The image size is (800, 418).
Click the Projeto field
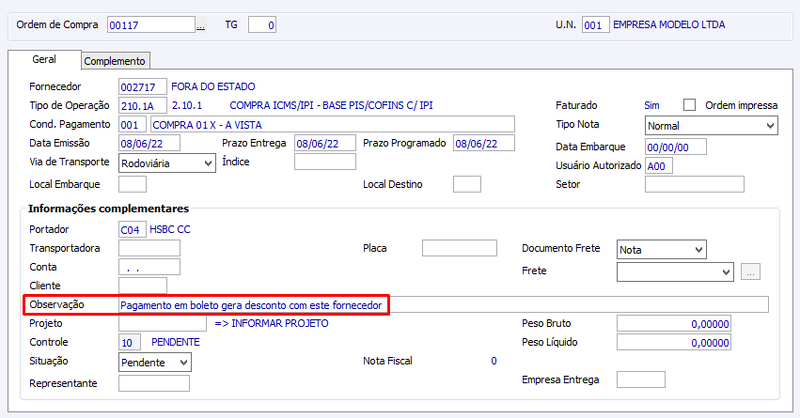(162, 324)
